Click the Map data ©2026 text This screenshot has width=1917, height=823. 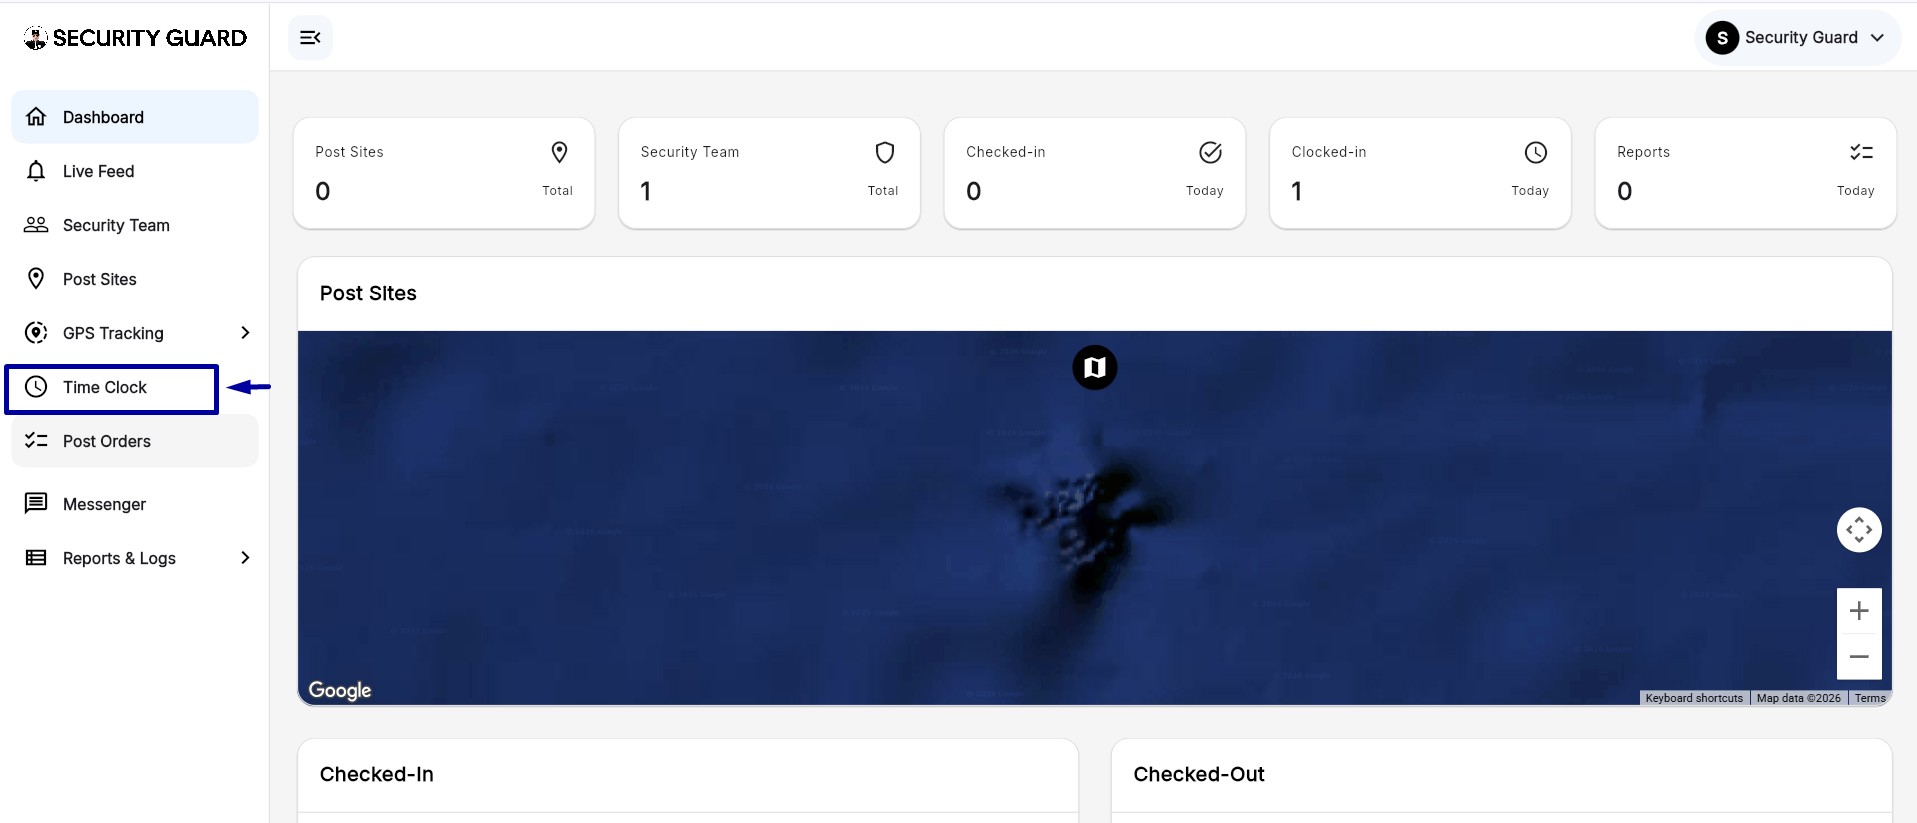coord(1798,698)
